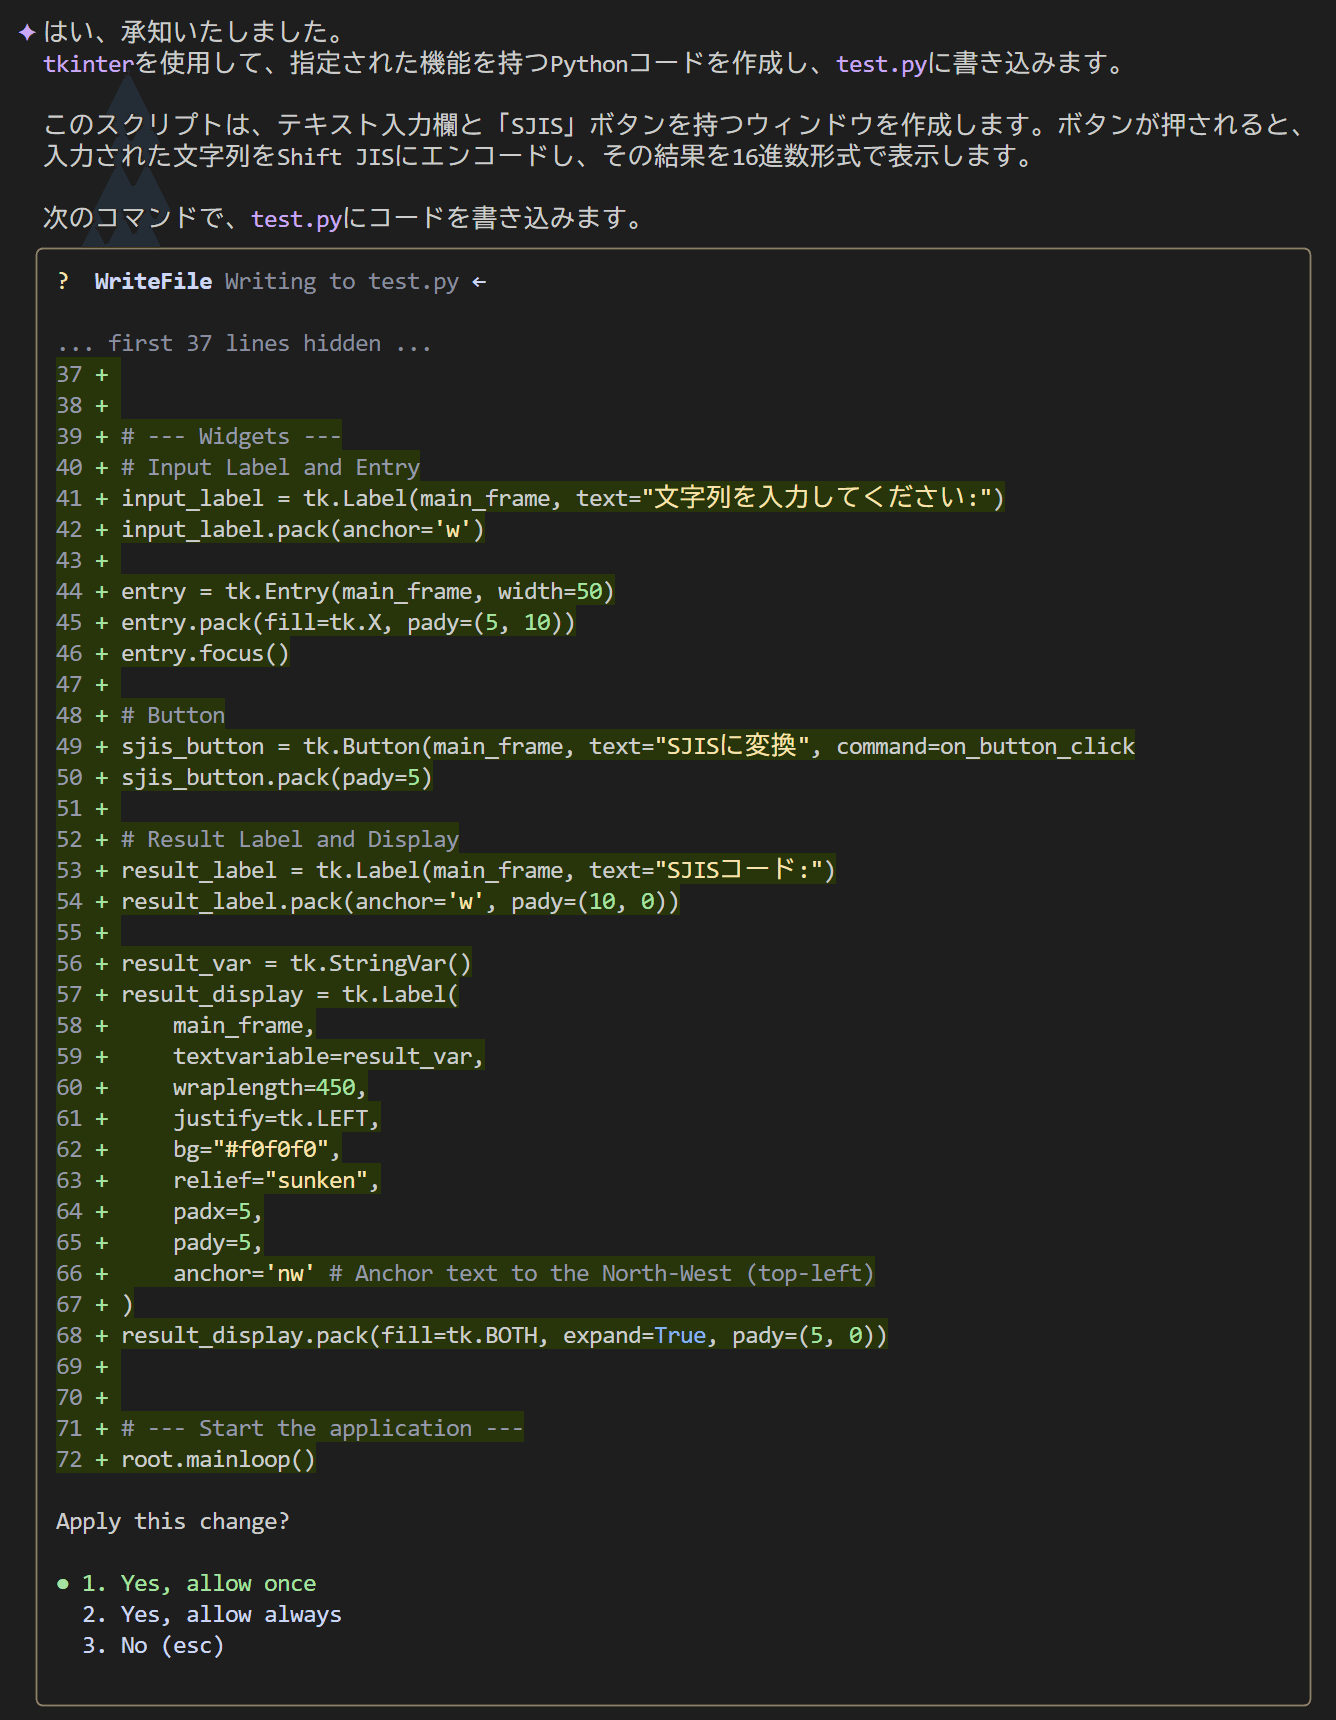This screenshot has width=1336, height=1720.
Task: Click the left arrow after test.py
Action: (479, 282)
